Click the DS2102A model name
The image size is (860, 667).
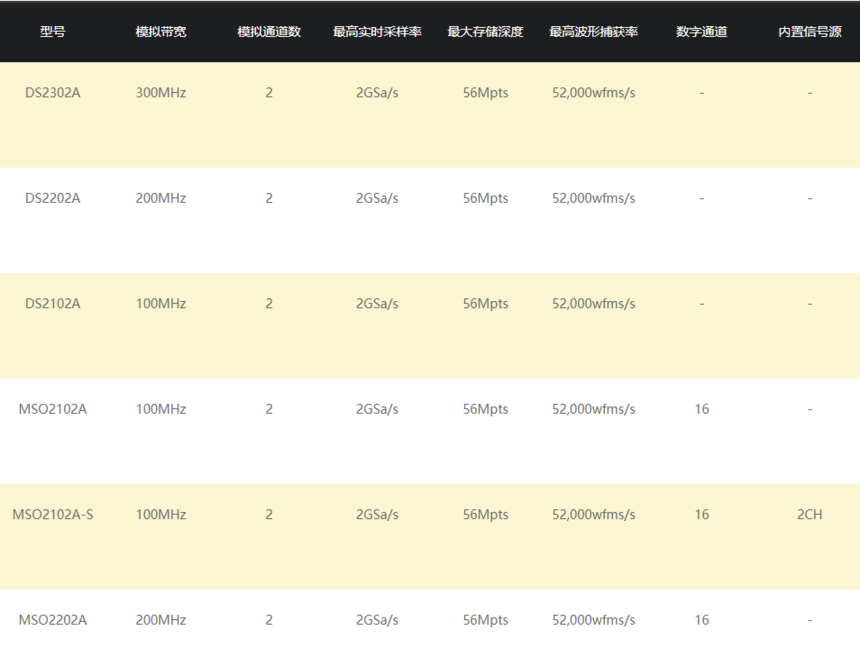(x=53, y=303)
